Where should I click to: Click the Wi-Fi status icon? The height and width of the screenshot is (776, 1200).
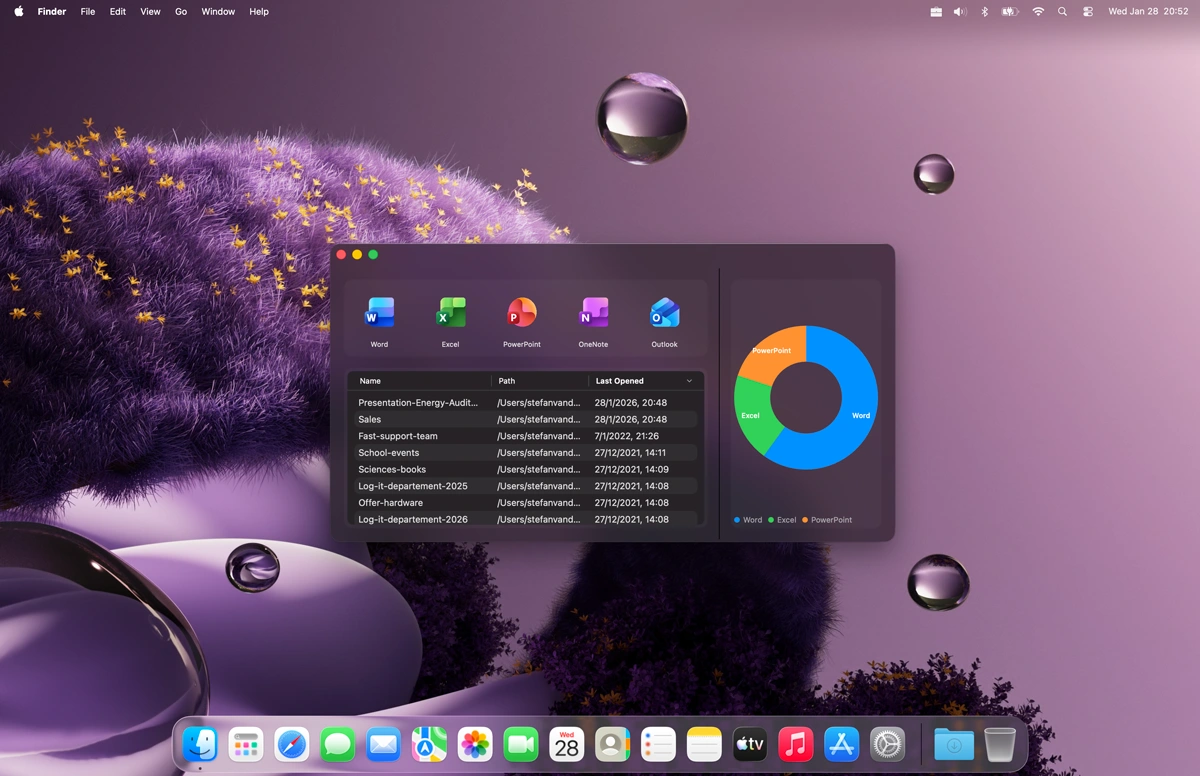(x=1038, y=11)
